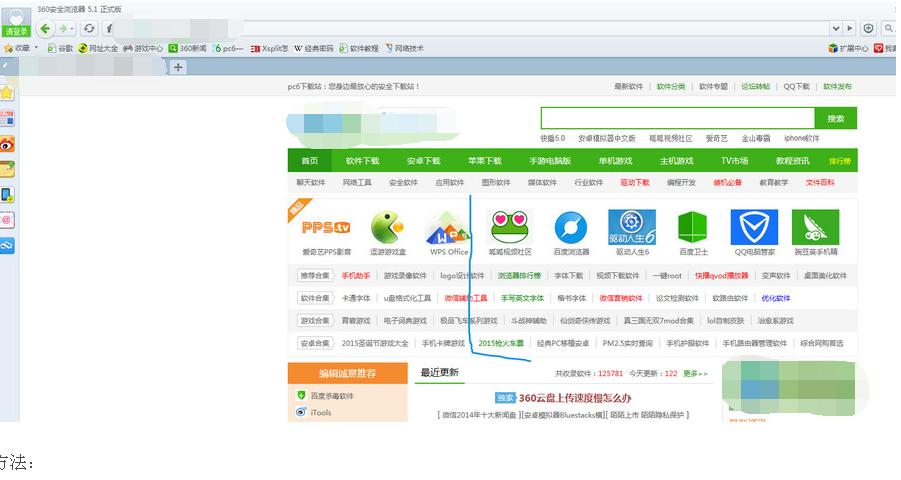Open a new tab with the plus button
Image resolution: width=901 pixels, height=480 pixels.
(178, 67)
